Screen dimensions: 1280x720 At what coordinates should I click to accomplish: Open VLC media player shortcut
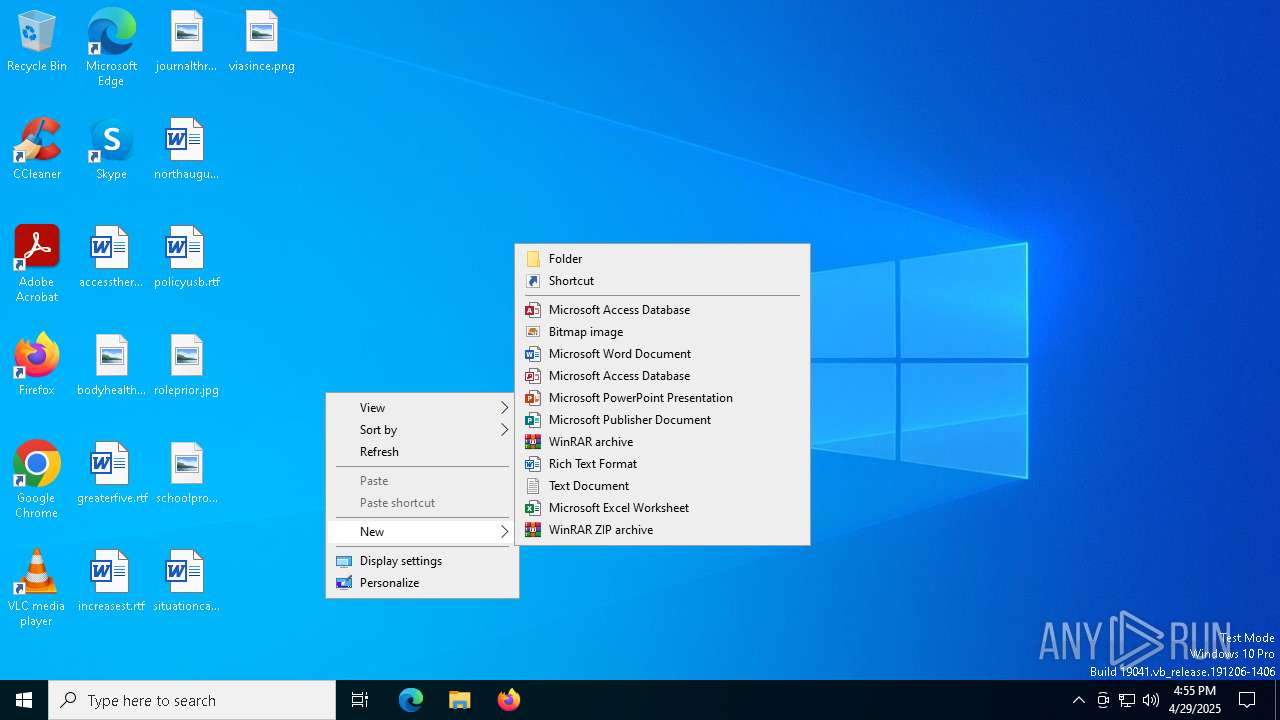(37, 588)
